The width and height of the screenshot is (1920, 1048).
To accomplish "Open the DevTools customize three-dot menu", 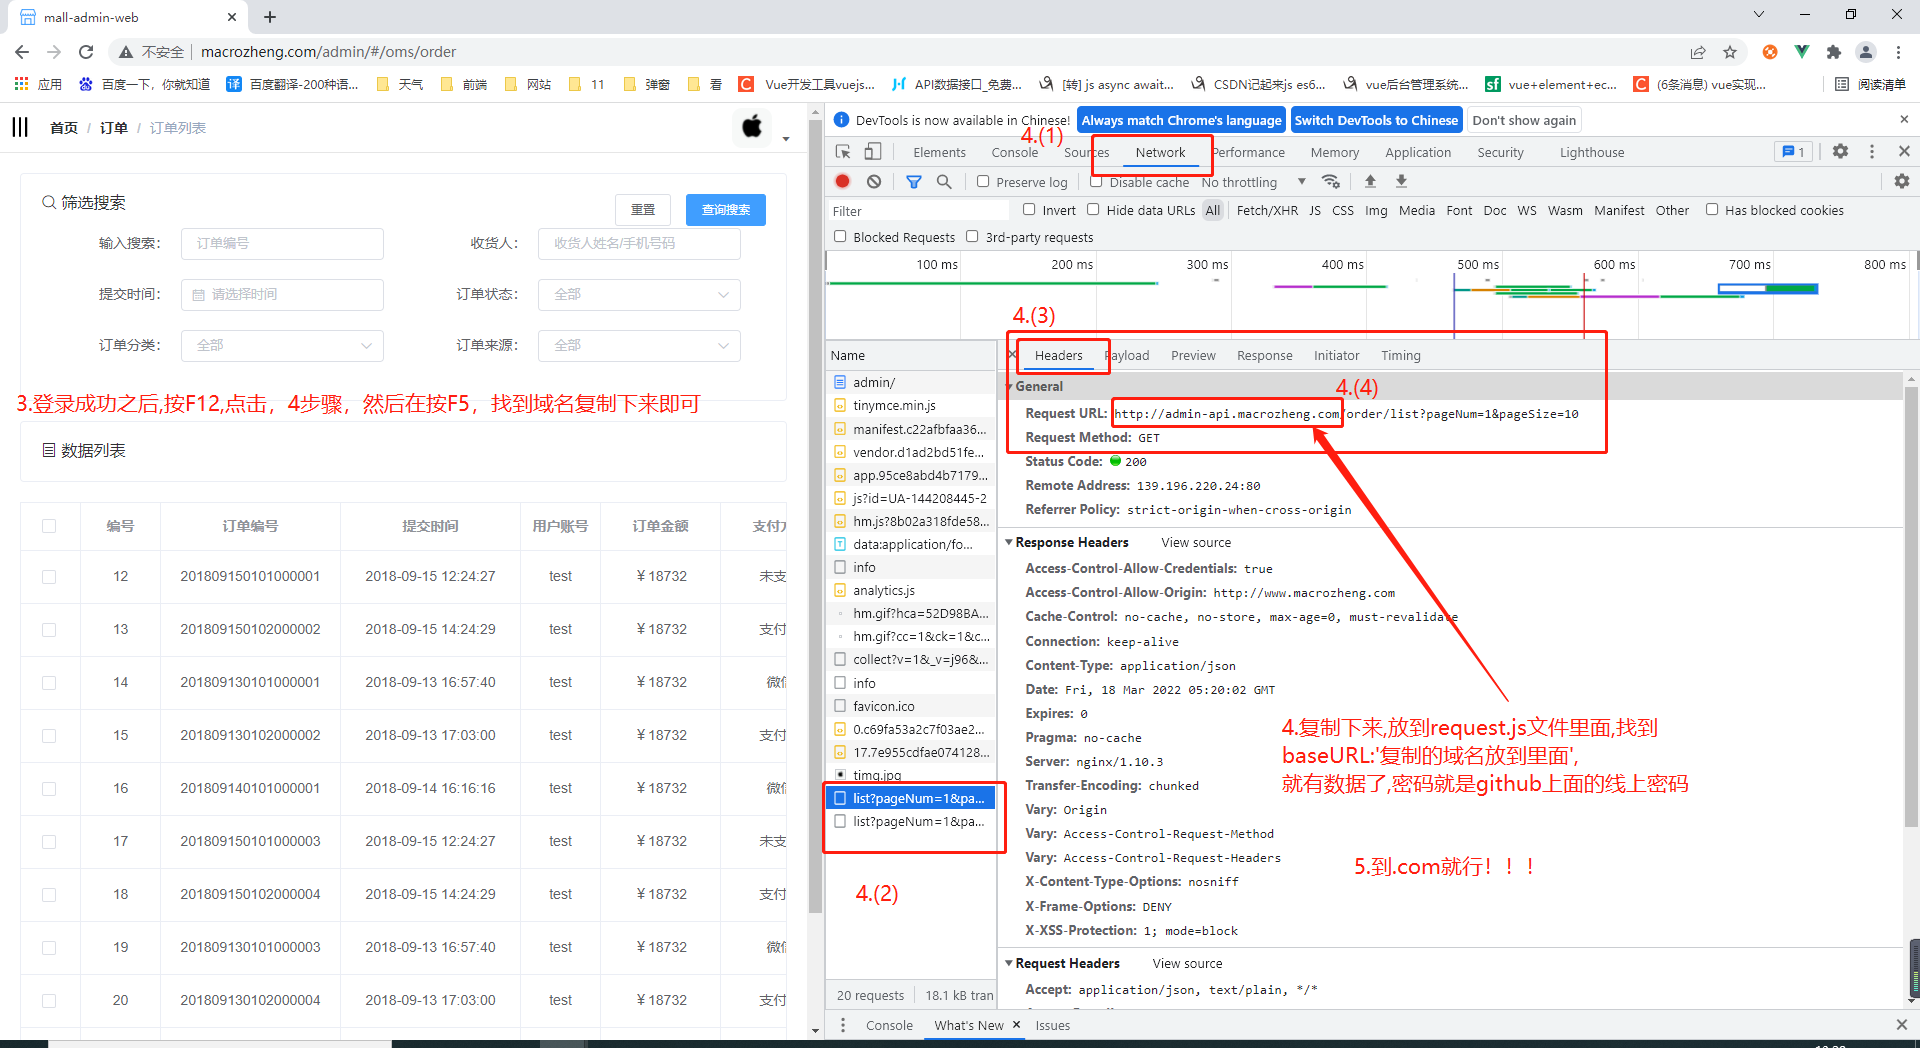I will 1872,151.
